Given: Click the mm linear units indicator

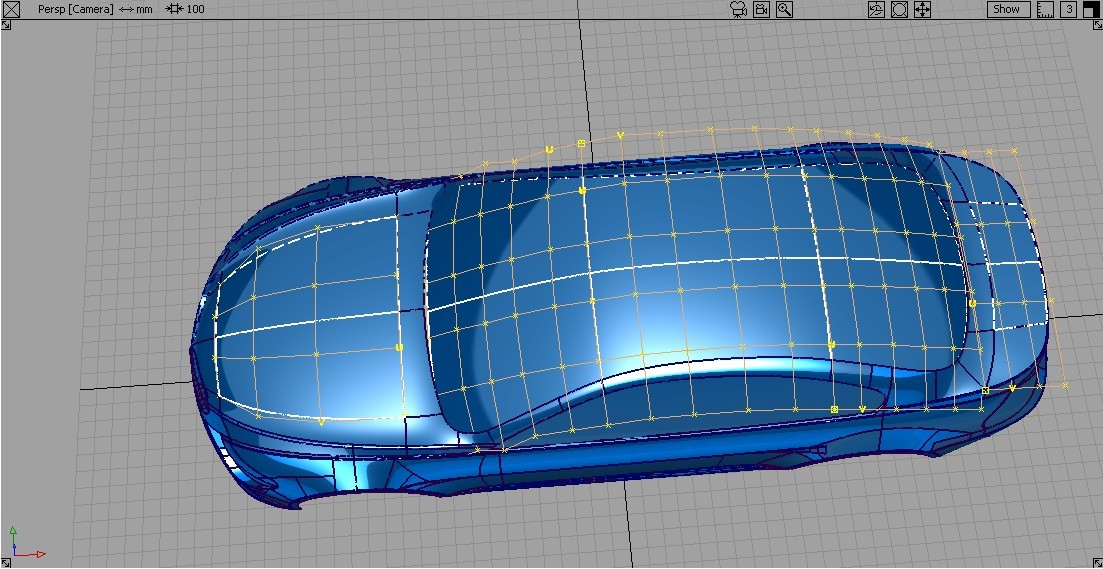Looking at the screenshot, I should pos(136,9).
